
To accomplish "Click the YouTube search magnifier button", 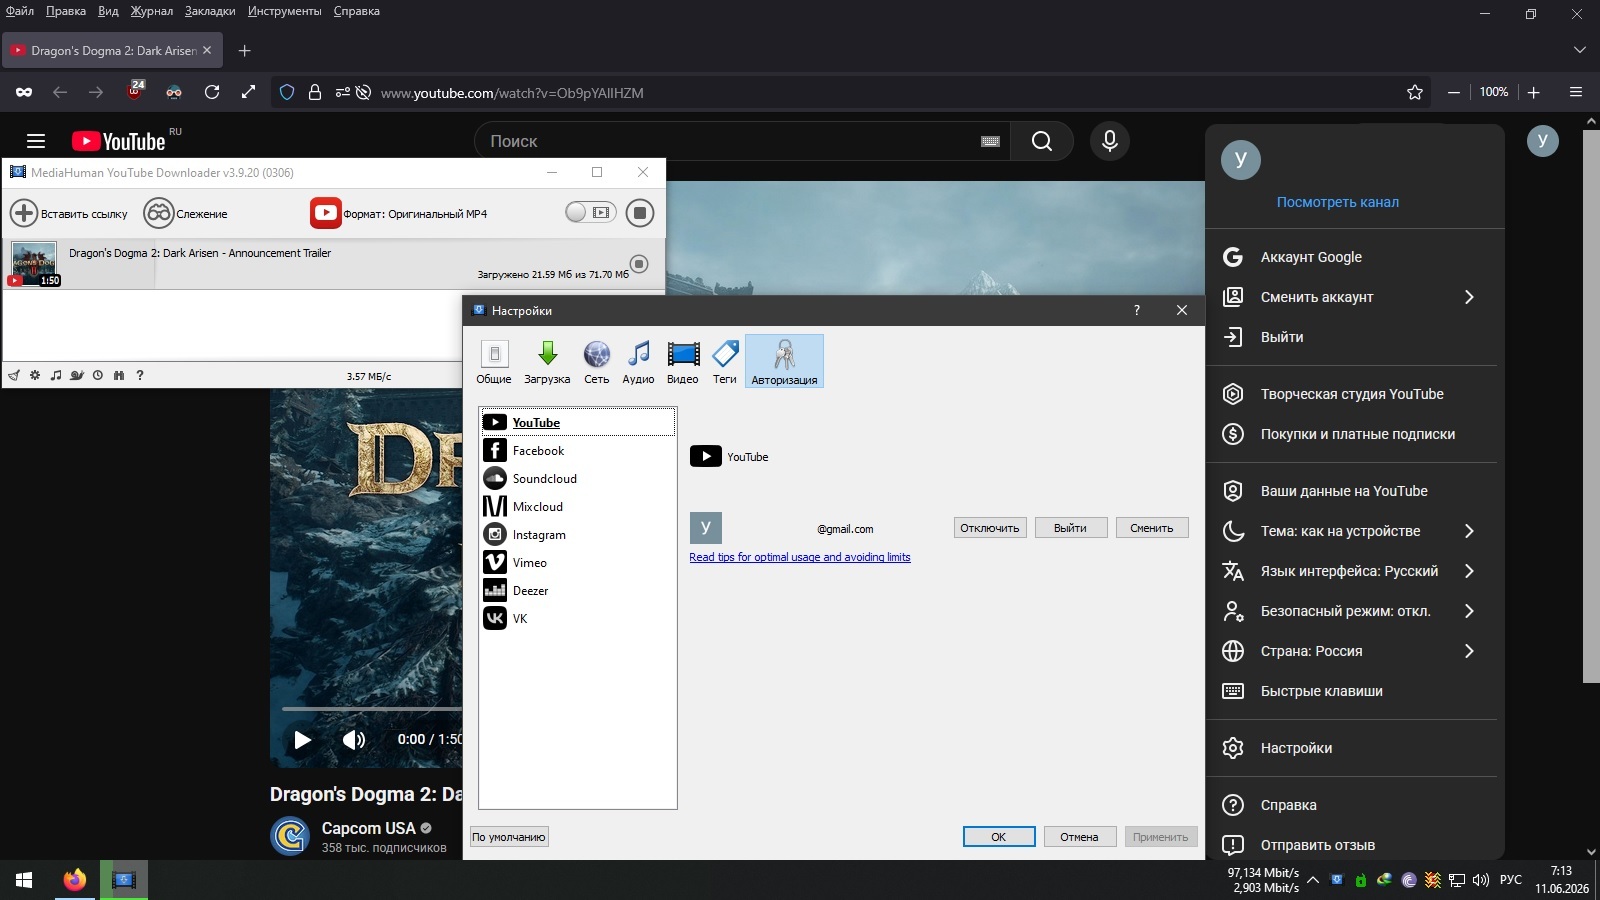I will tap(1042, 141).
